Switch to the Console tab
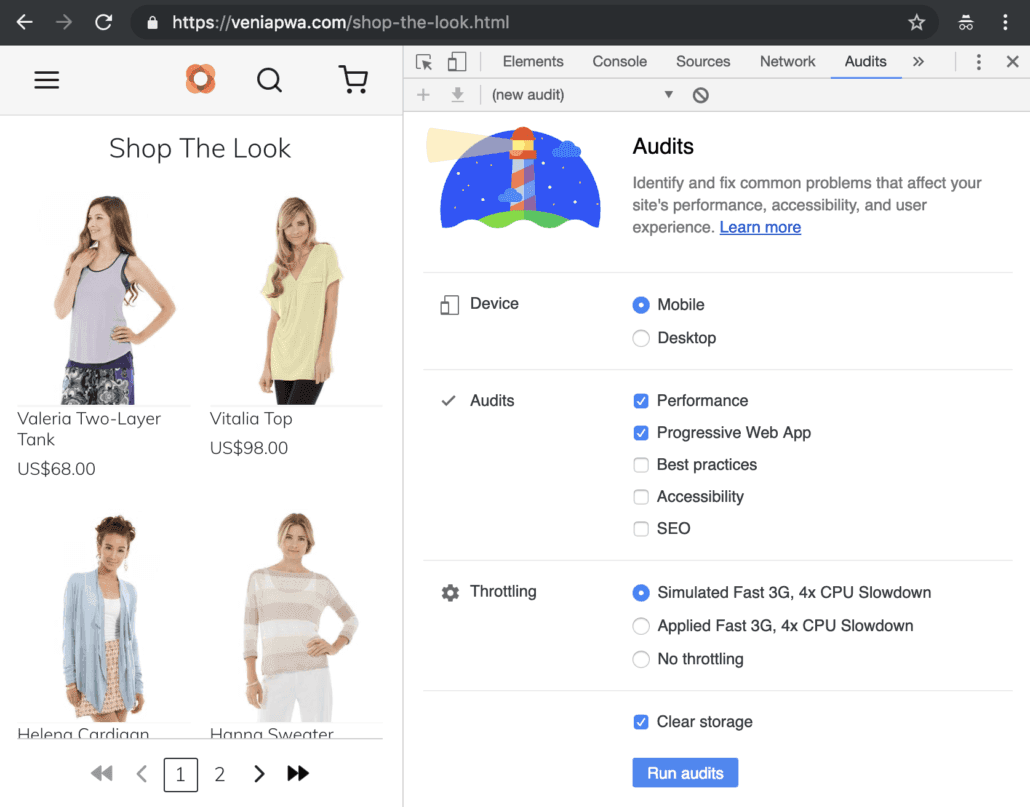 pyautogui.click(x=619, y=62)
